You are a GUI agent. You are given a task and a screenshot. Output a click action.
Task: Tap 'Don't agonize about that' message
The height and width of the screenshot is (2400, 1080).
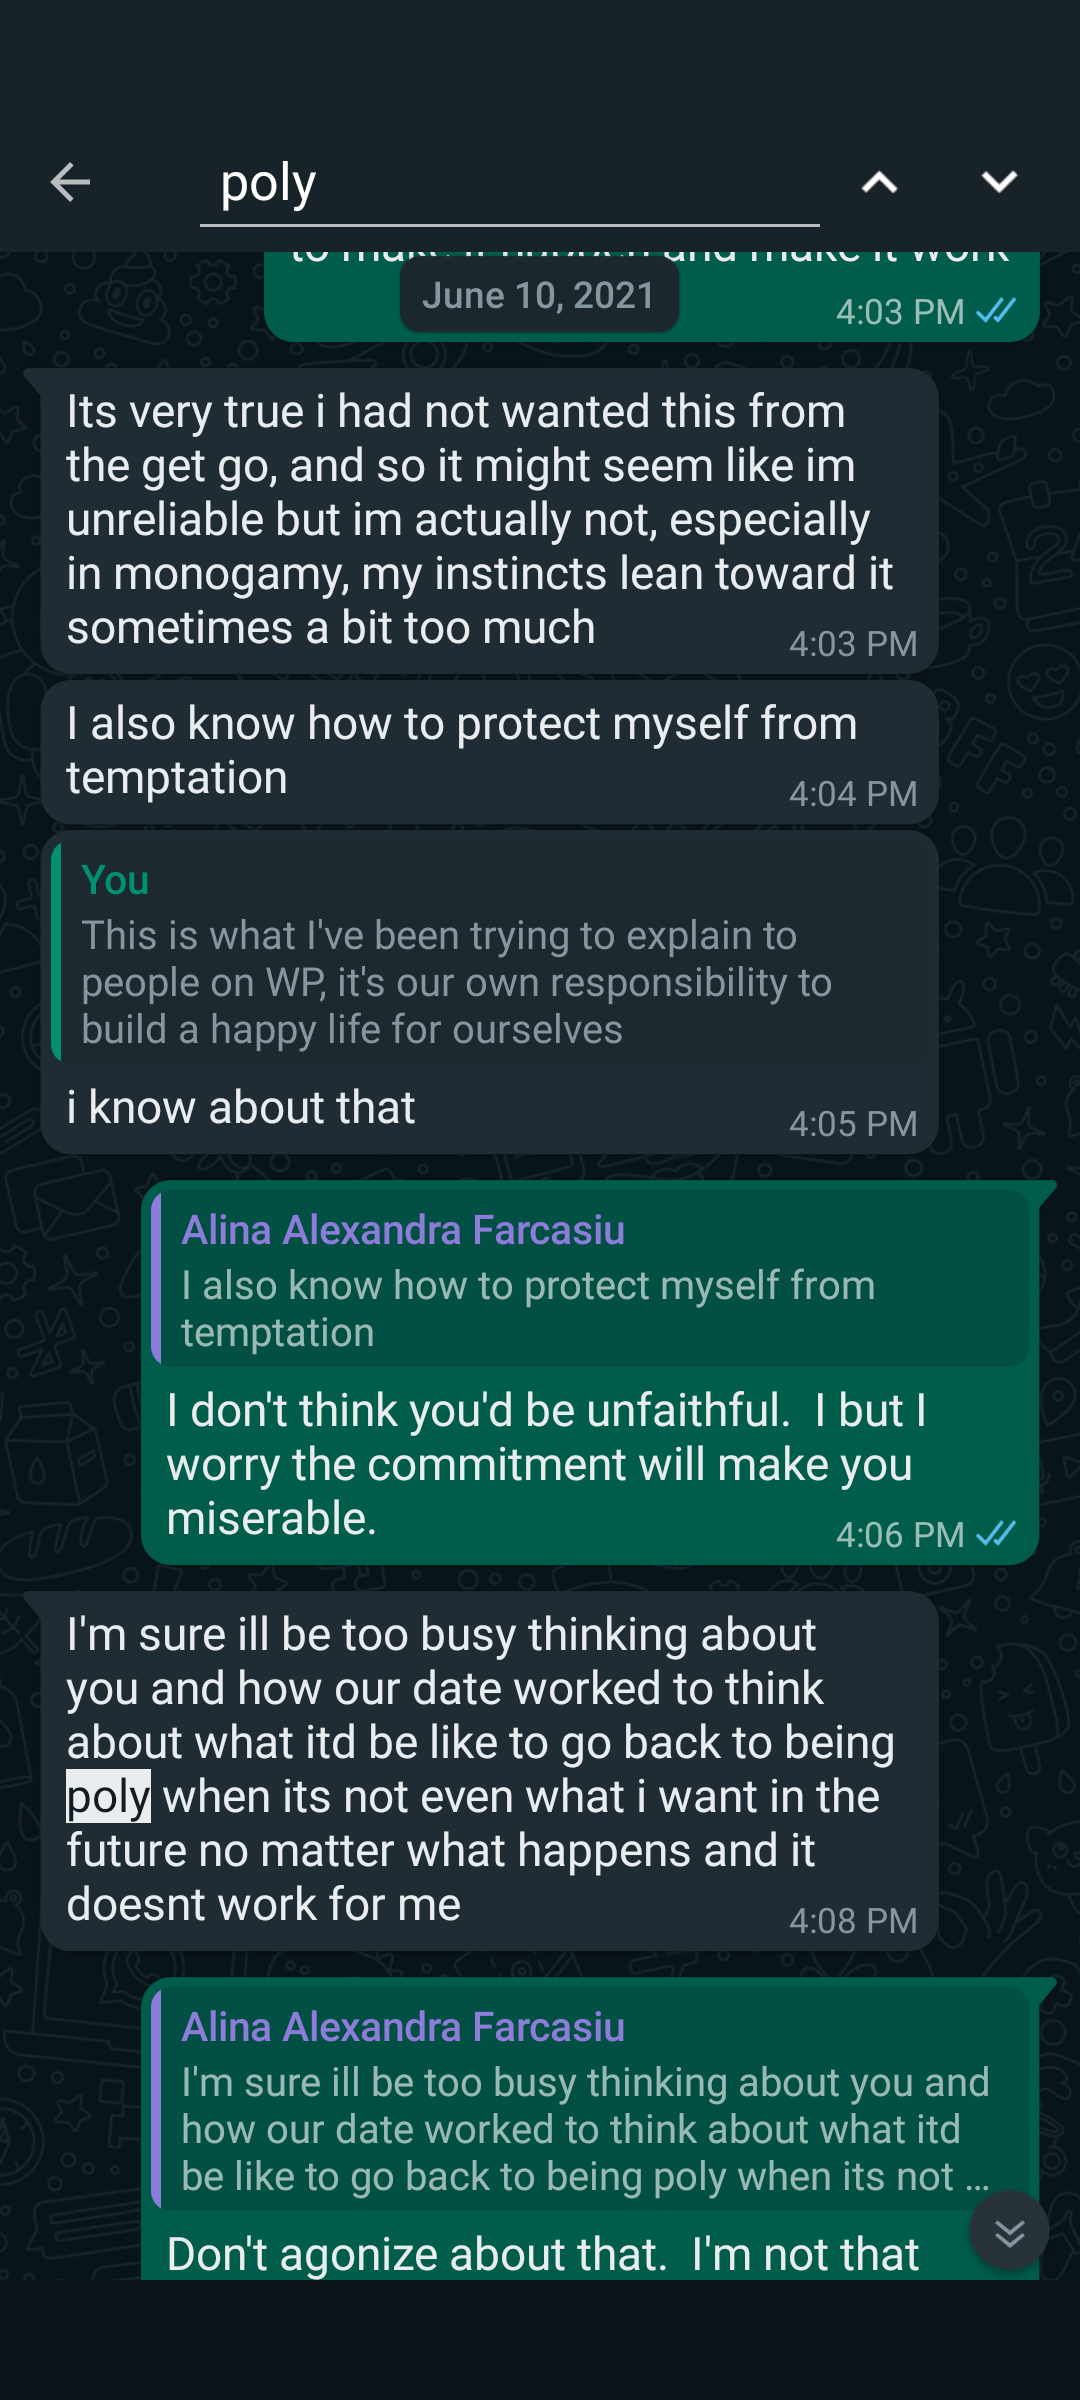click(x=542, y=2255)
